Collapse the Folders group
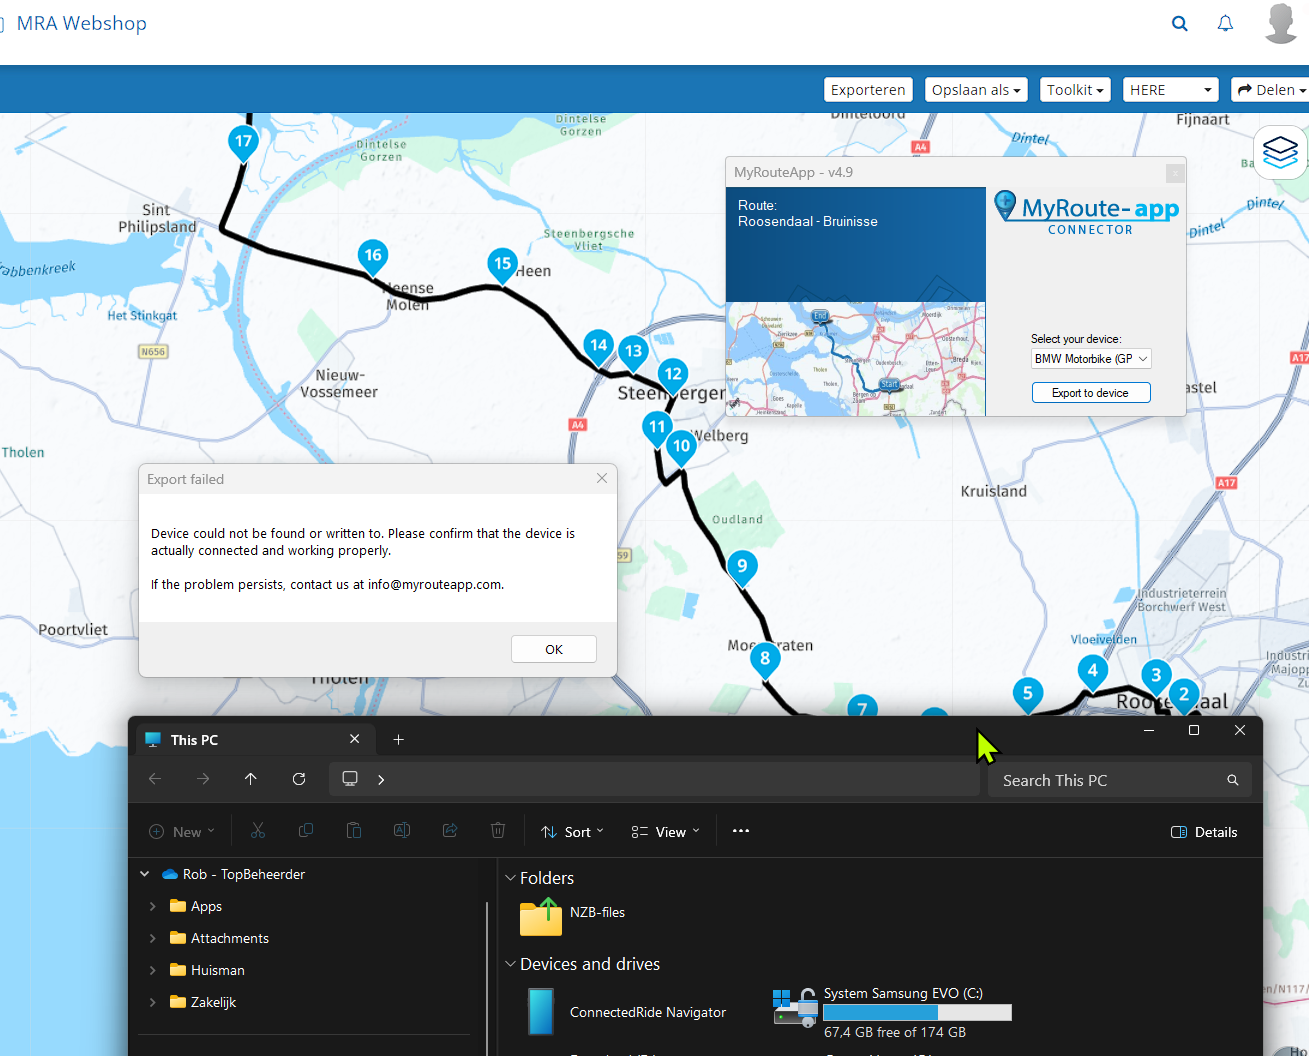Screen dimensions: 1309x1056 click(x=511, y=878)
